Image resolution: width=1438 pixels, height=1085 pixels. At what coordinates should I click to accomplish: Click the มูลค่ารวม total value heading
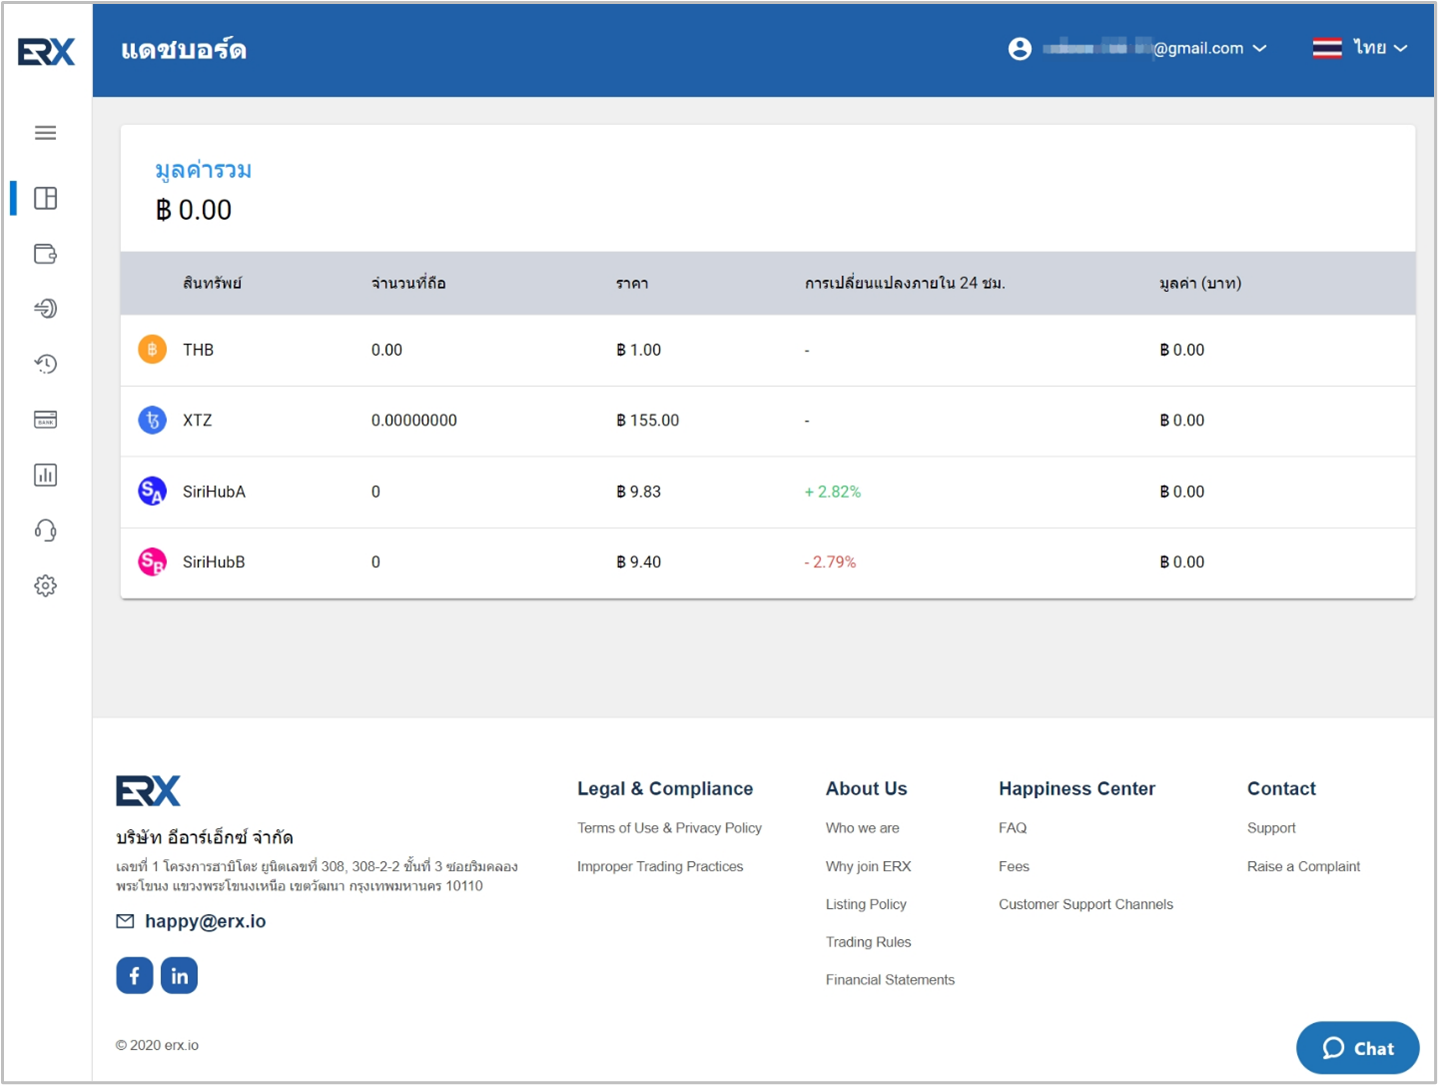[x=203, y=170]
